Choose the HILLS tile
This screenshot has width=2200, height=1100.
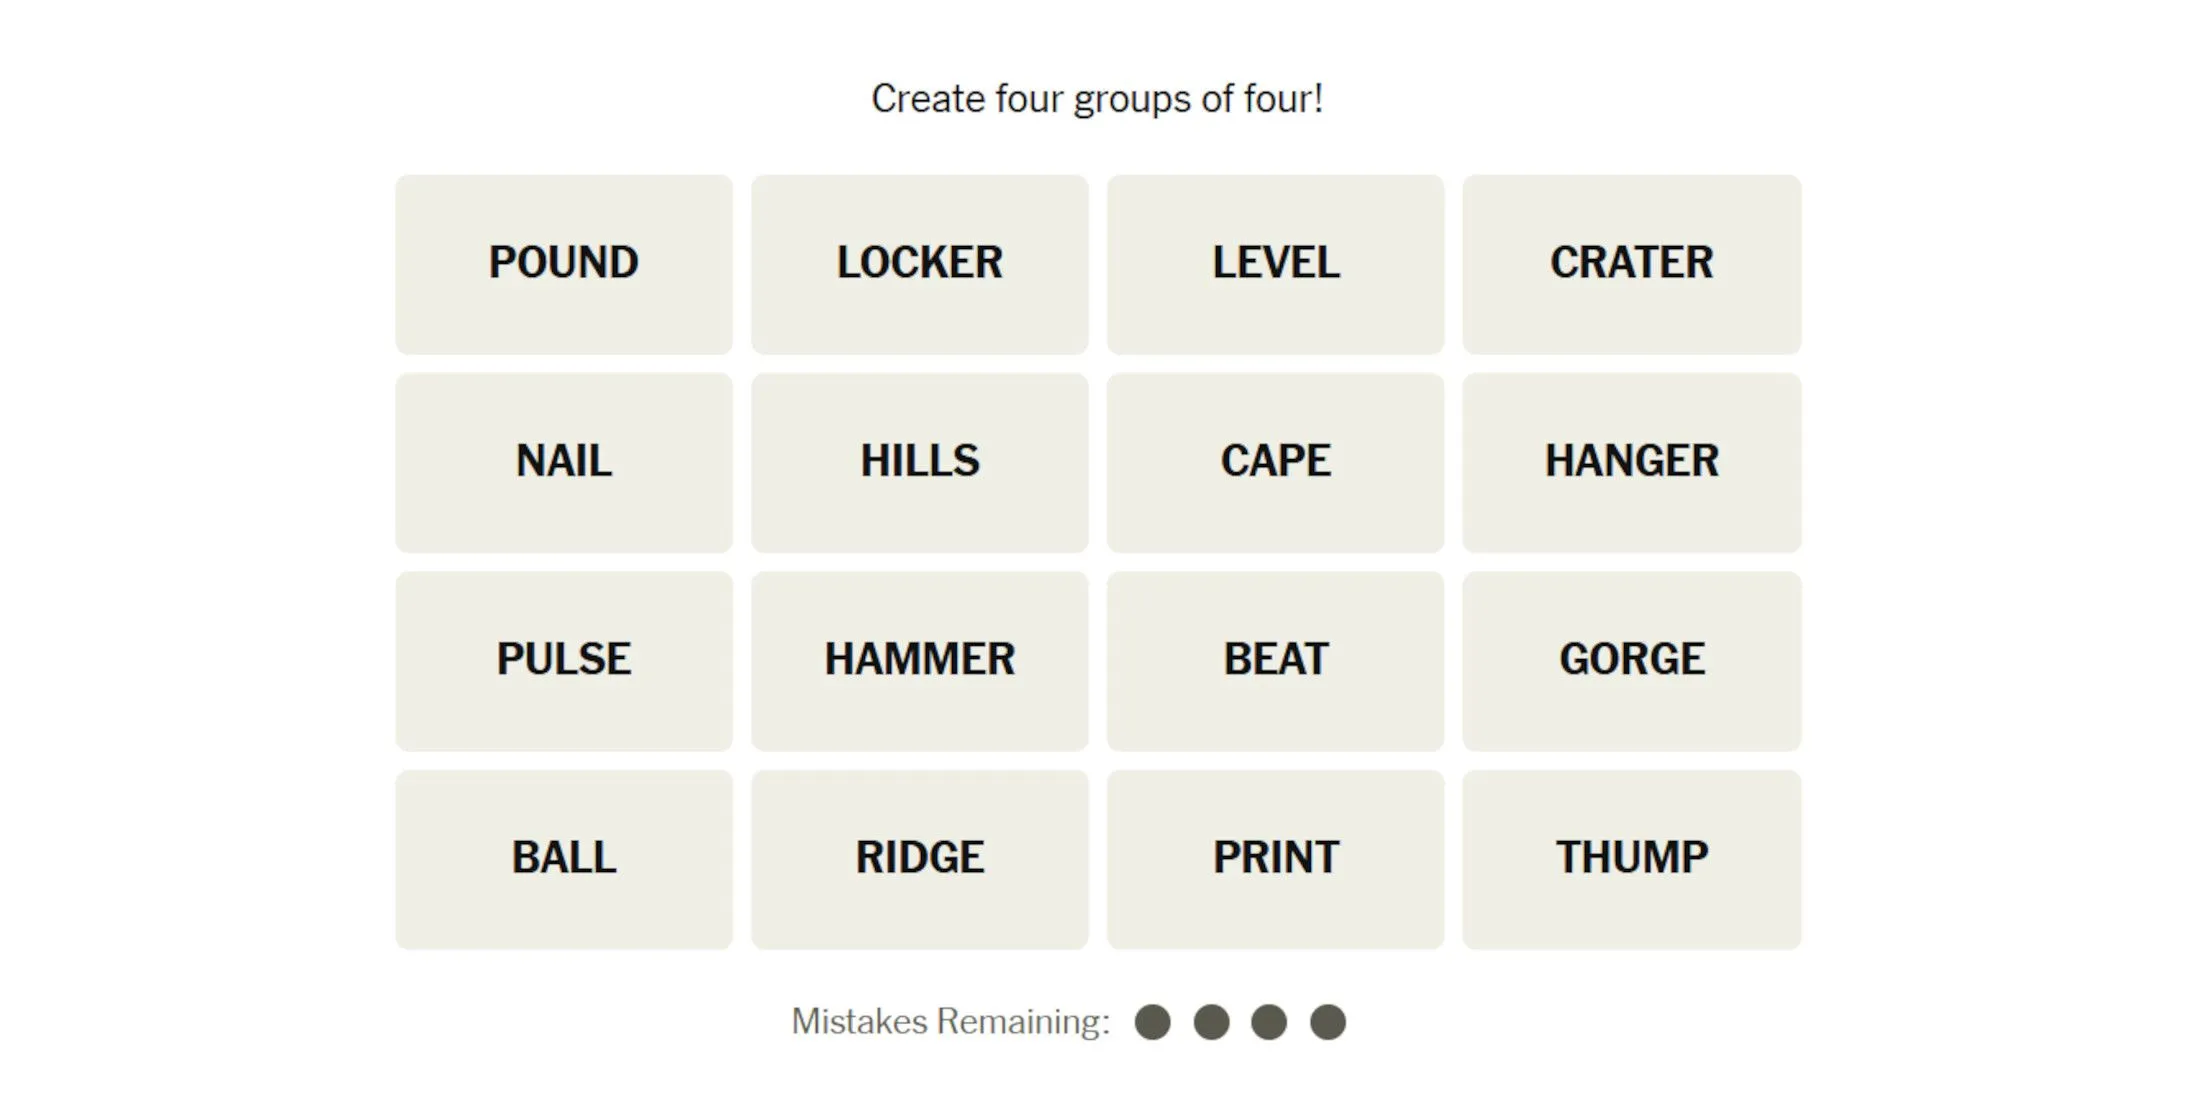click(919, 462)
